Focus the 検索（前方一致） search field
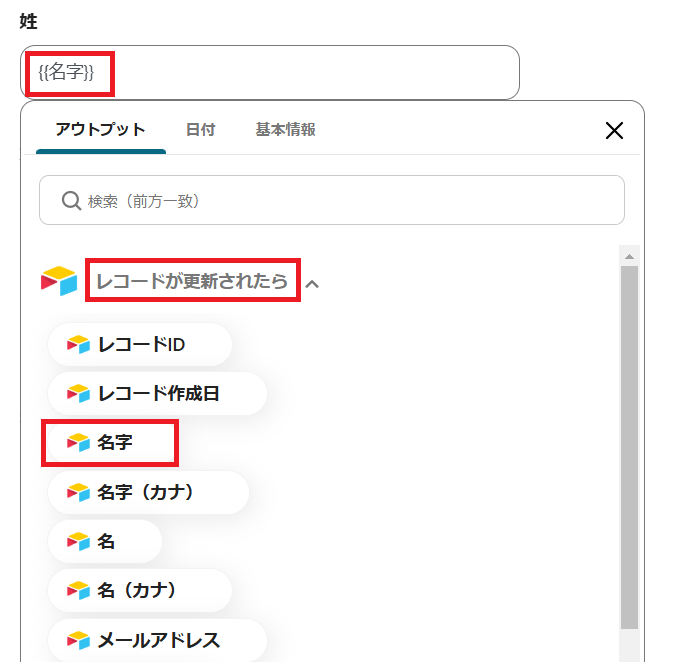The image size is (673, 662). pyautogui.click(x=340, y=201)
